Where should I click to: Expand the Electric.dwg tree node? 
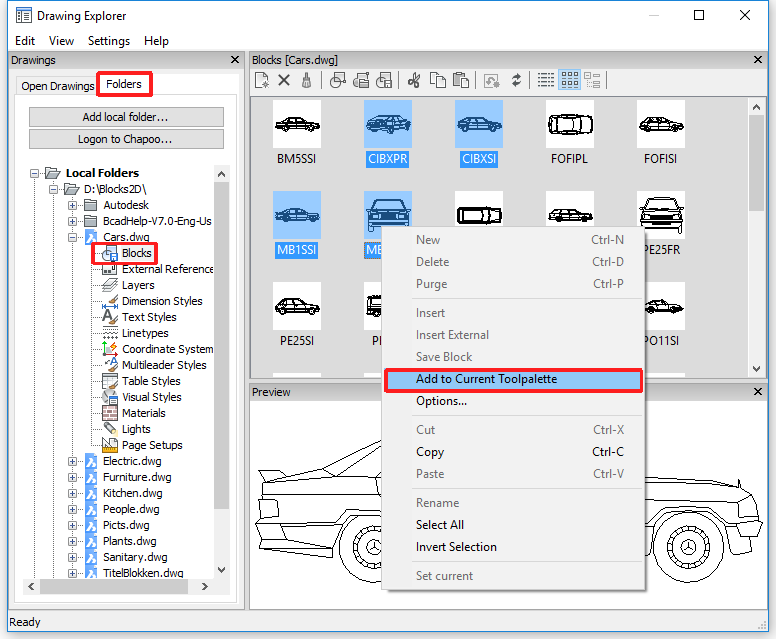tap(73, 461)
